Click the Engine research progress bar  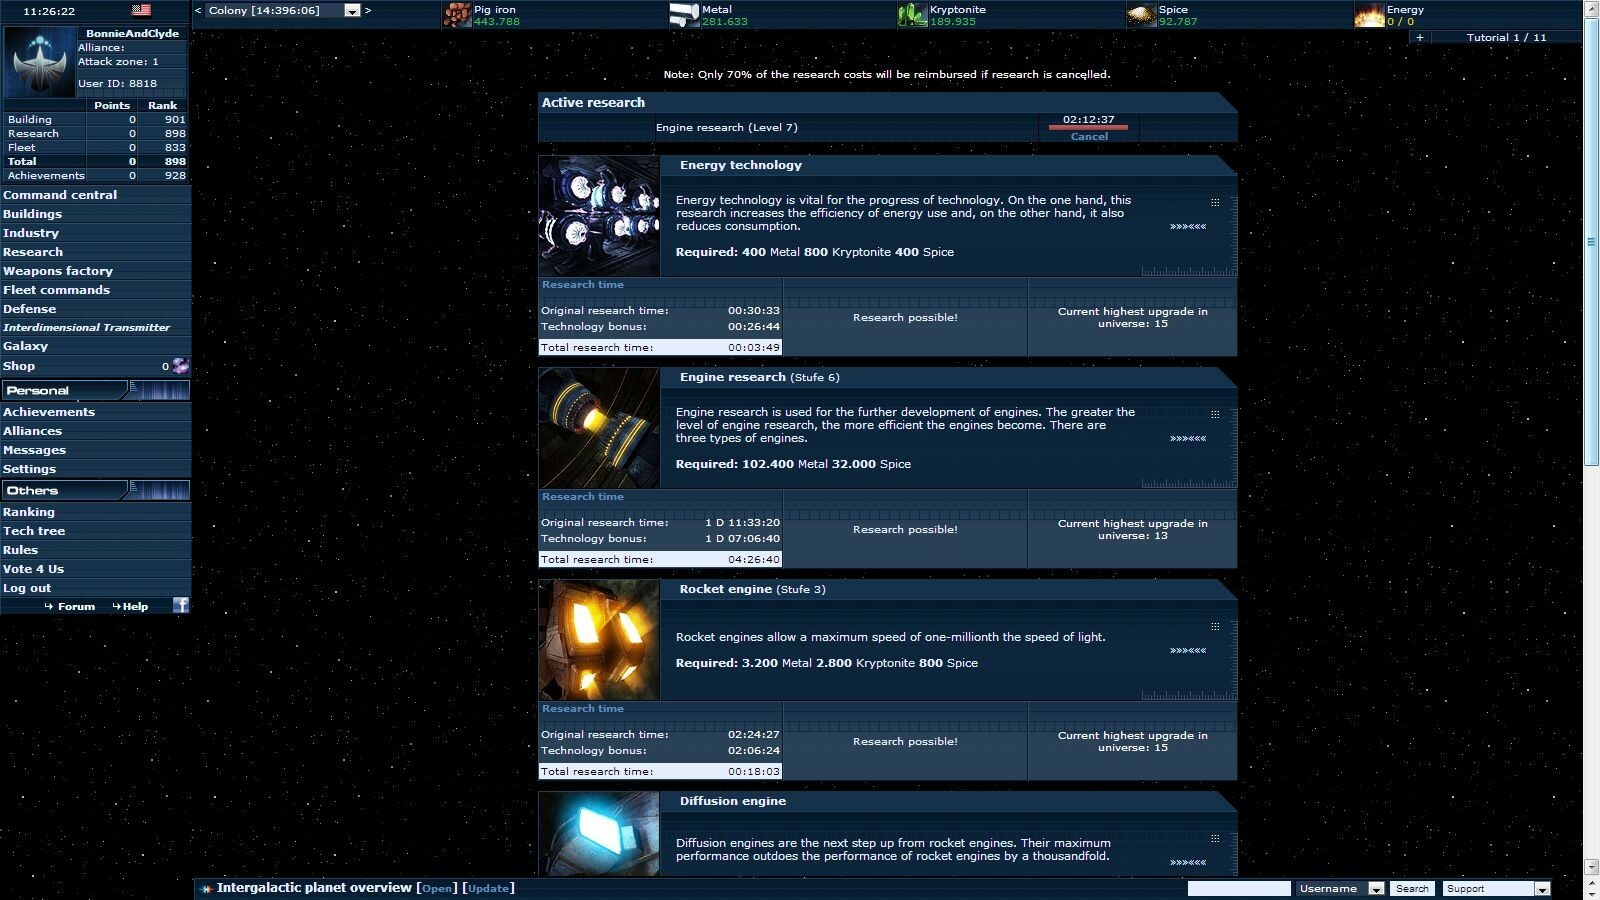click(x=1089, y=125)
